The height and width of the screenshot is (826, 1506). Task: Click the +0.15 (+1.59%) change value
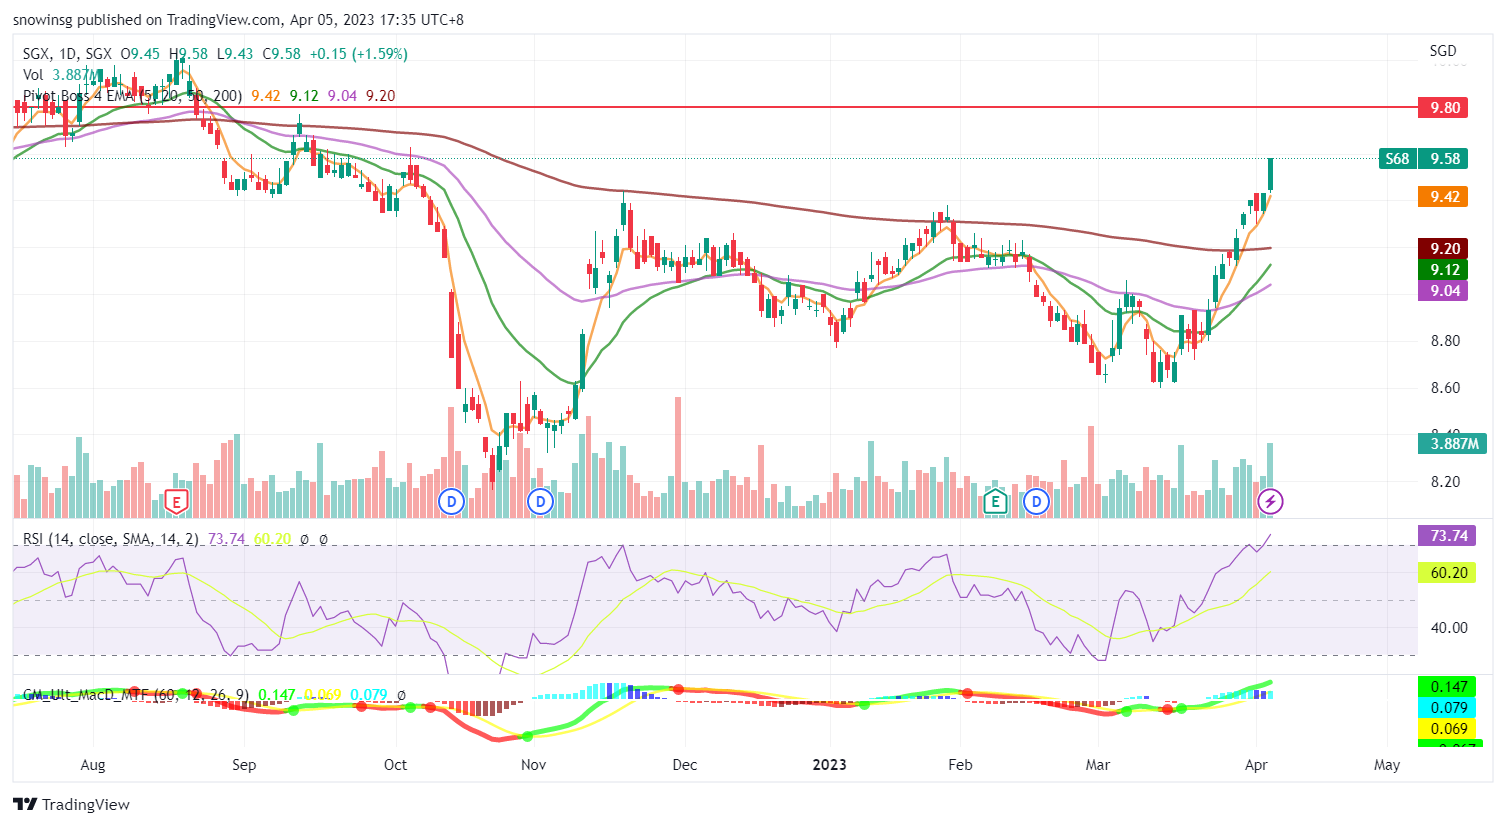click(358, 54)
